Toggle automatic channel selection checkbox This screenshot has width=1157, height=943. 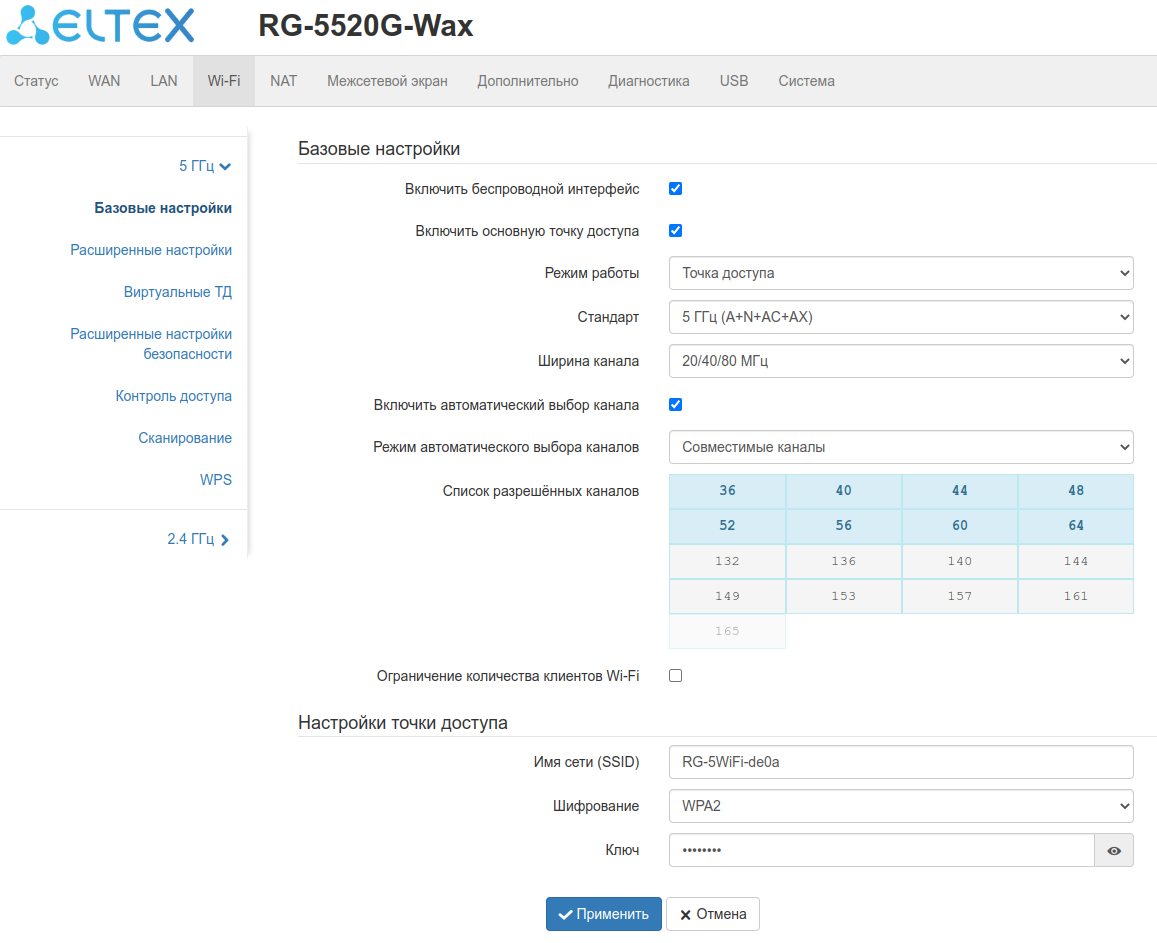click(x=675, y=405)
